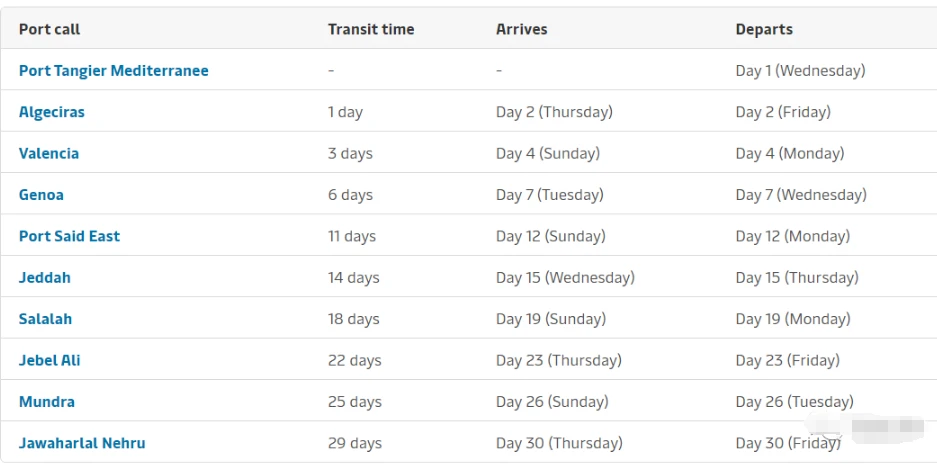The height and width of the screenshot is (470, 937).
Task: Open the Jawaharlal Nehru port link
Action: pos(82,443)
